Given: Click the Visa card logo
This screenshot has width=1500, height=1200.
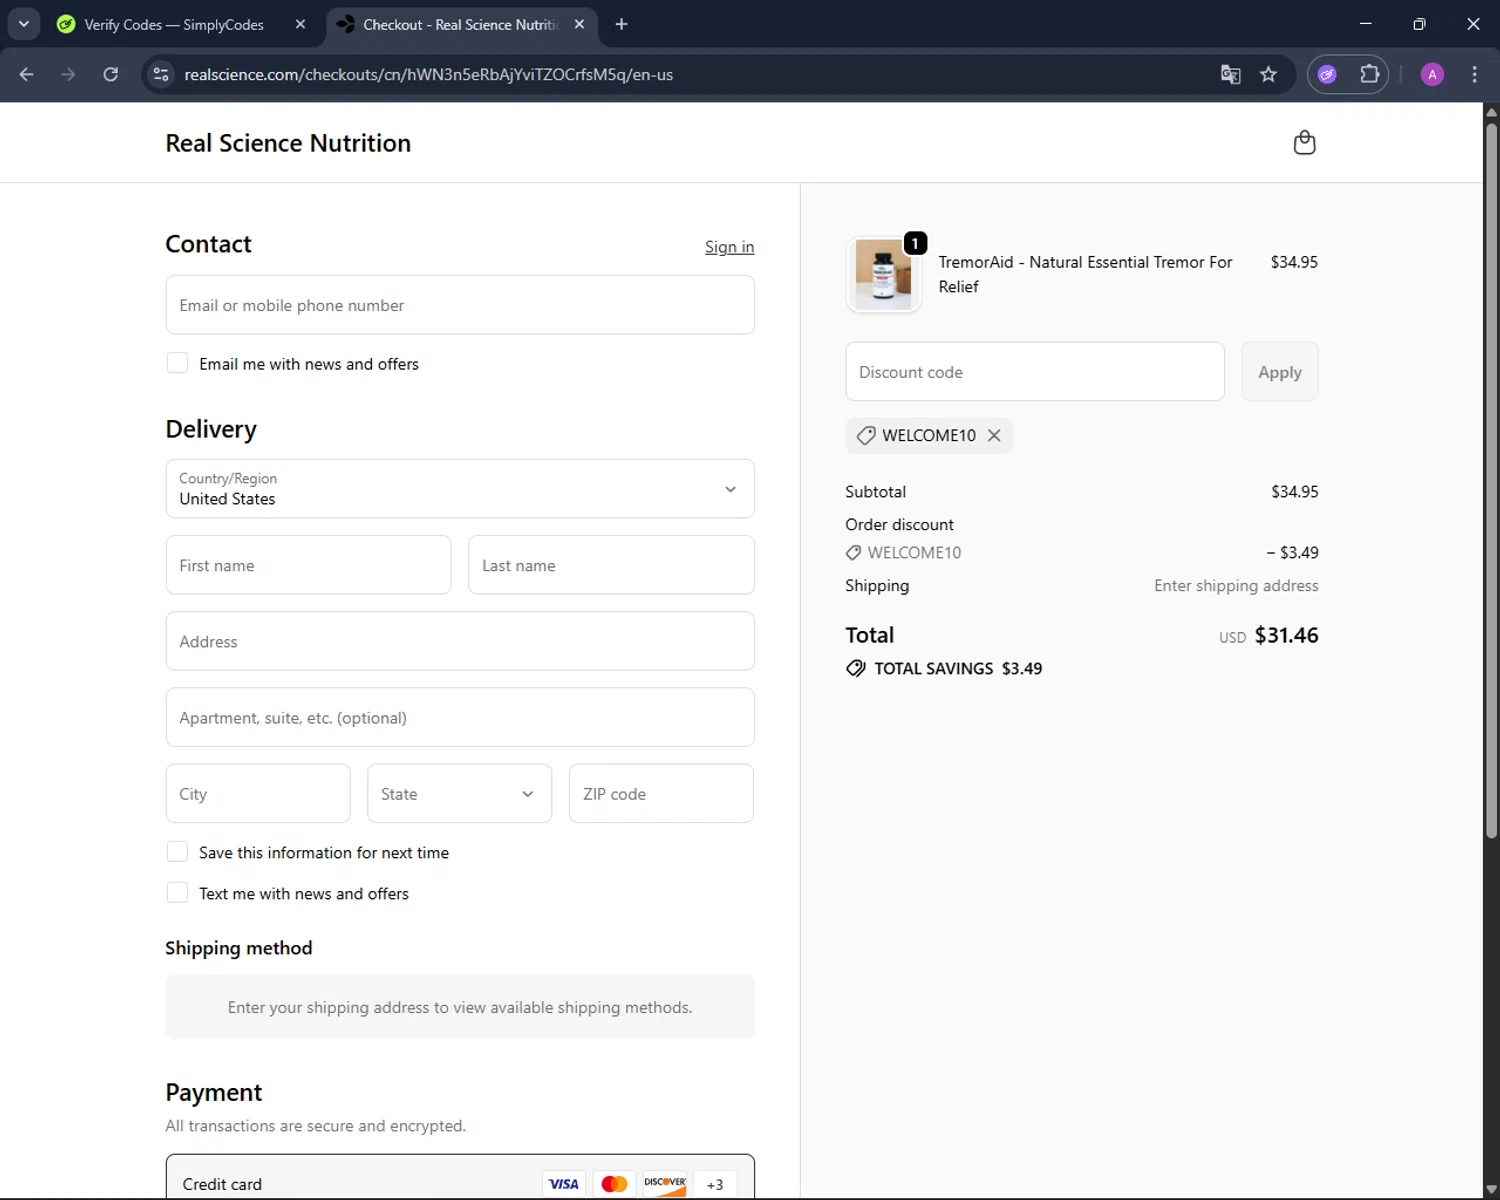Looking at the screenshot, I should 563,1184.
